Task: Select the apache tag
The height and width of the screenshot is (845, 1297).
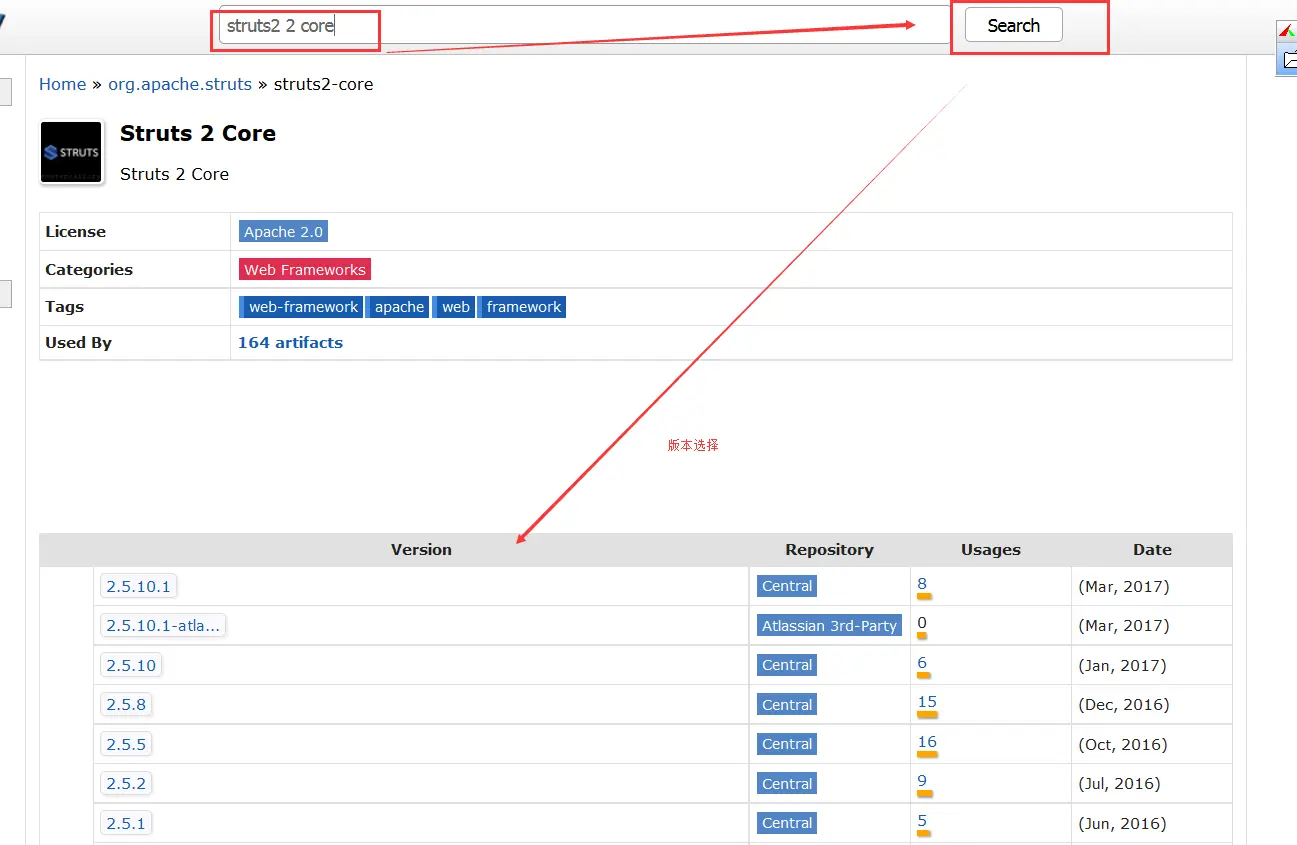Action: pyautogui.click(x=397, y=307)
